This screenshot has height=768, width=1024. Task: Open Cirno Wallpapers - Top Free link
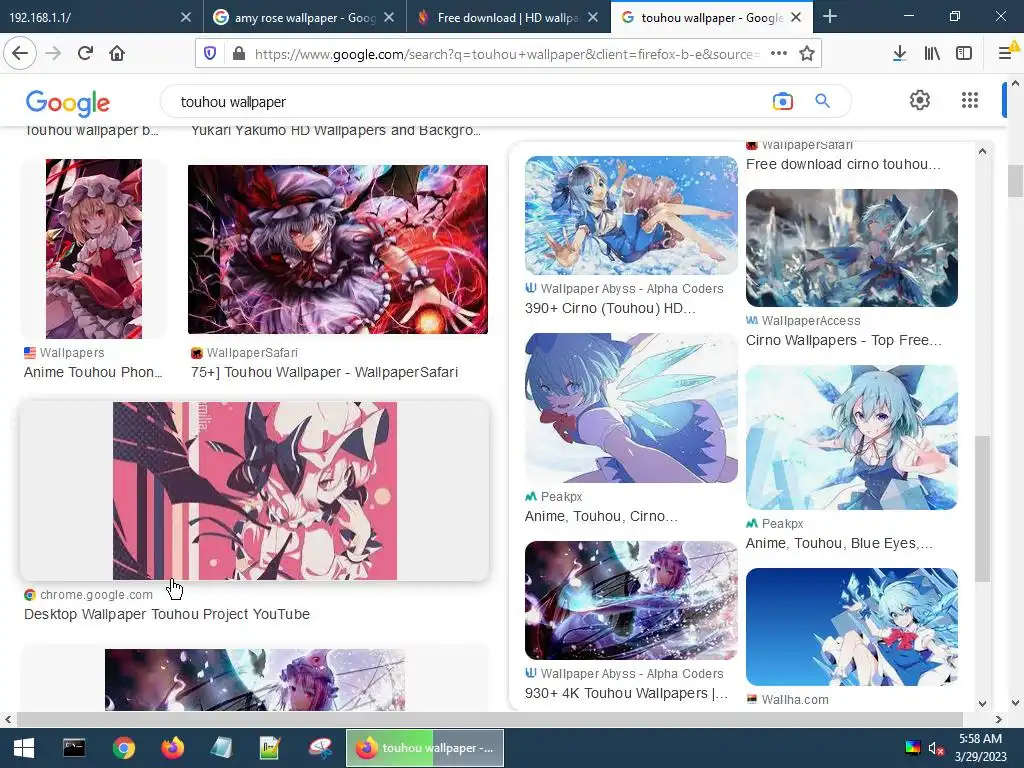(x=844, y=340)
